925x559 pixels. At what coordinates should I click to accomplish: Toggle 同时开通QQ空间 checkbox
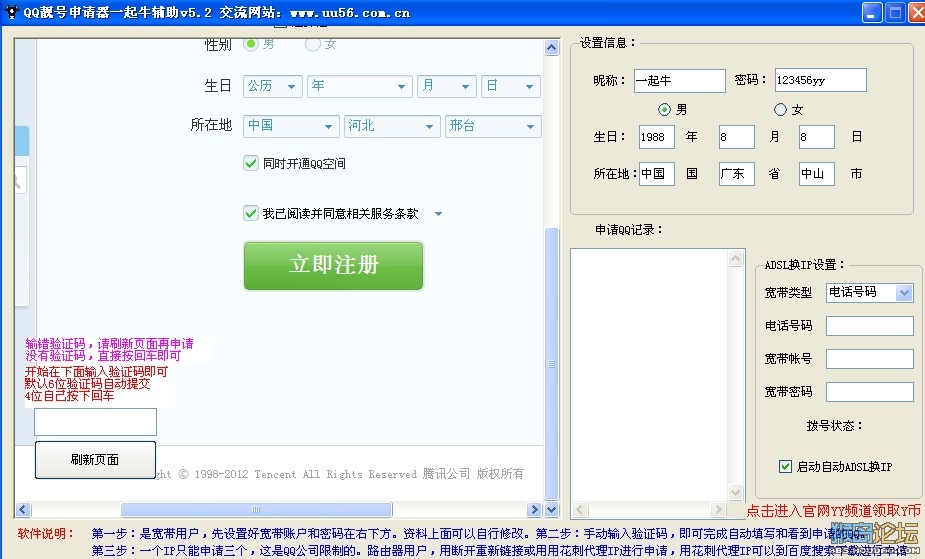[x=251, y=163]
